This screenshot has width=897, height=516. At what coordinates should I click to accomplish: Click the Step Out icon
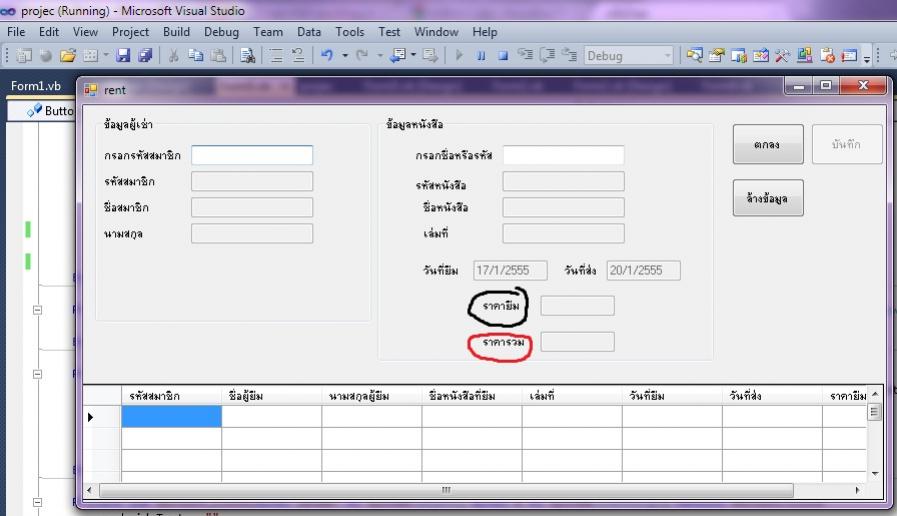point(569,55)
